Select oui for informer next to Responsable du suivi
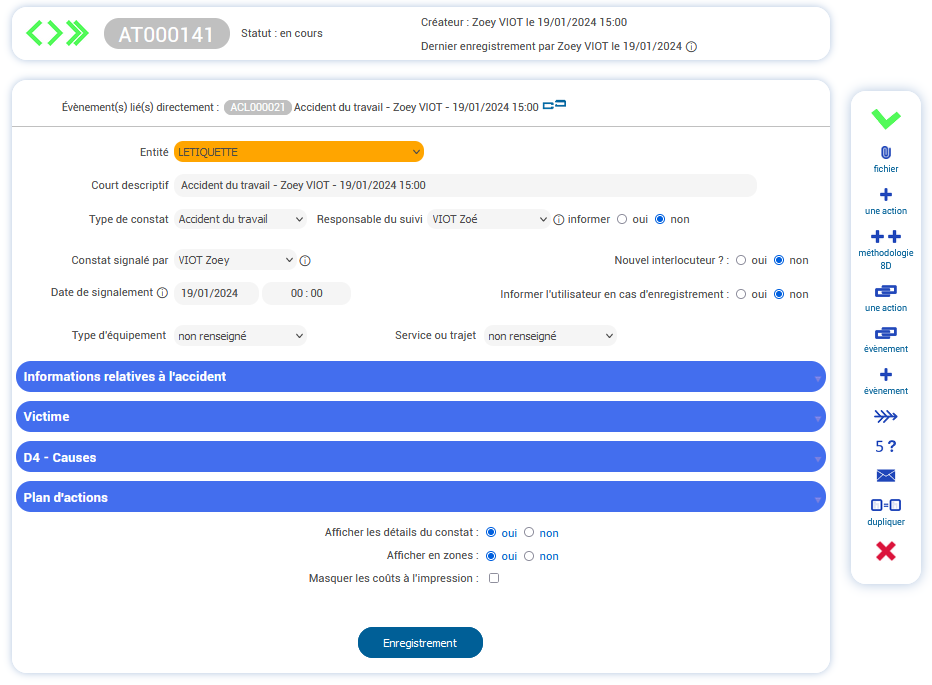 pos(621,219)
